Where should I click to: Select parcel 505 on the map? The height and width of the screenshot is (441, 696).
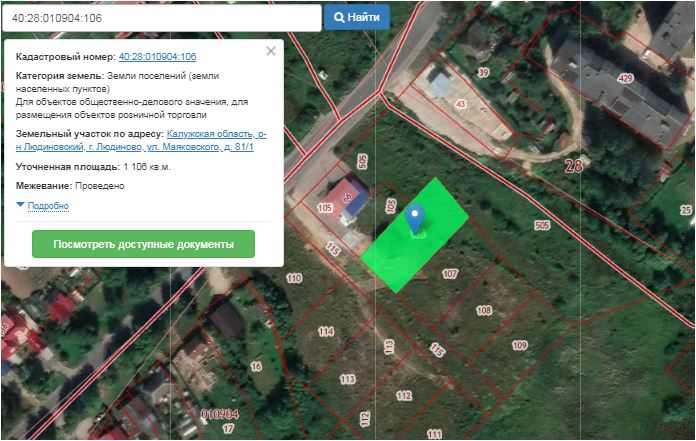tap(542, 226)
